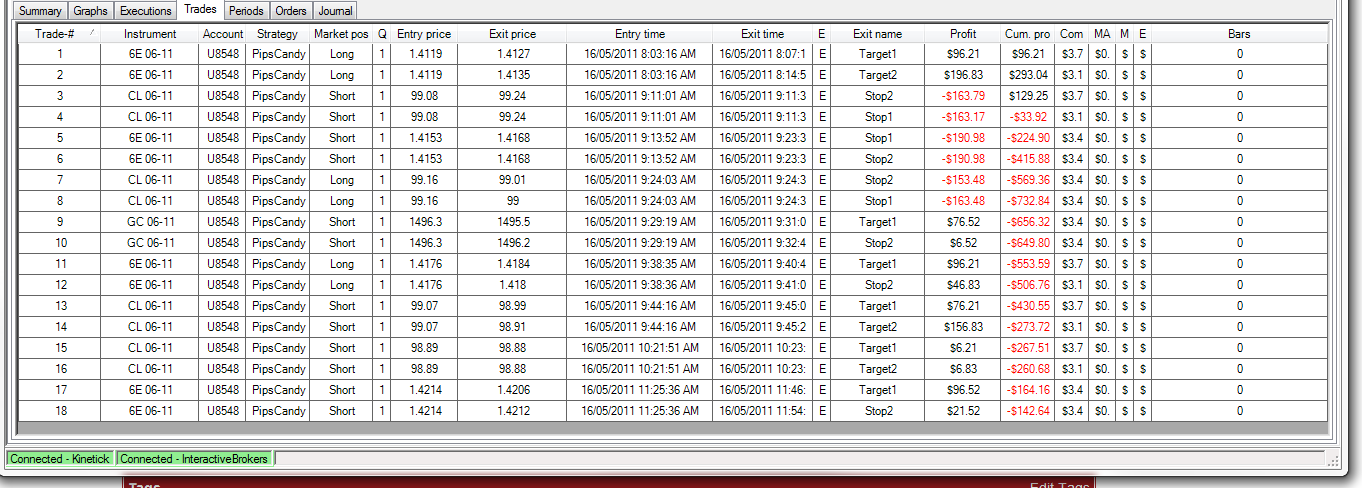Image resolution: width=1362 pixels, height=488 pixels.
Task: Switch to the Journal tab
Action: 334,11
